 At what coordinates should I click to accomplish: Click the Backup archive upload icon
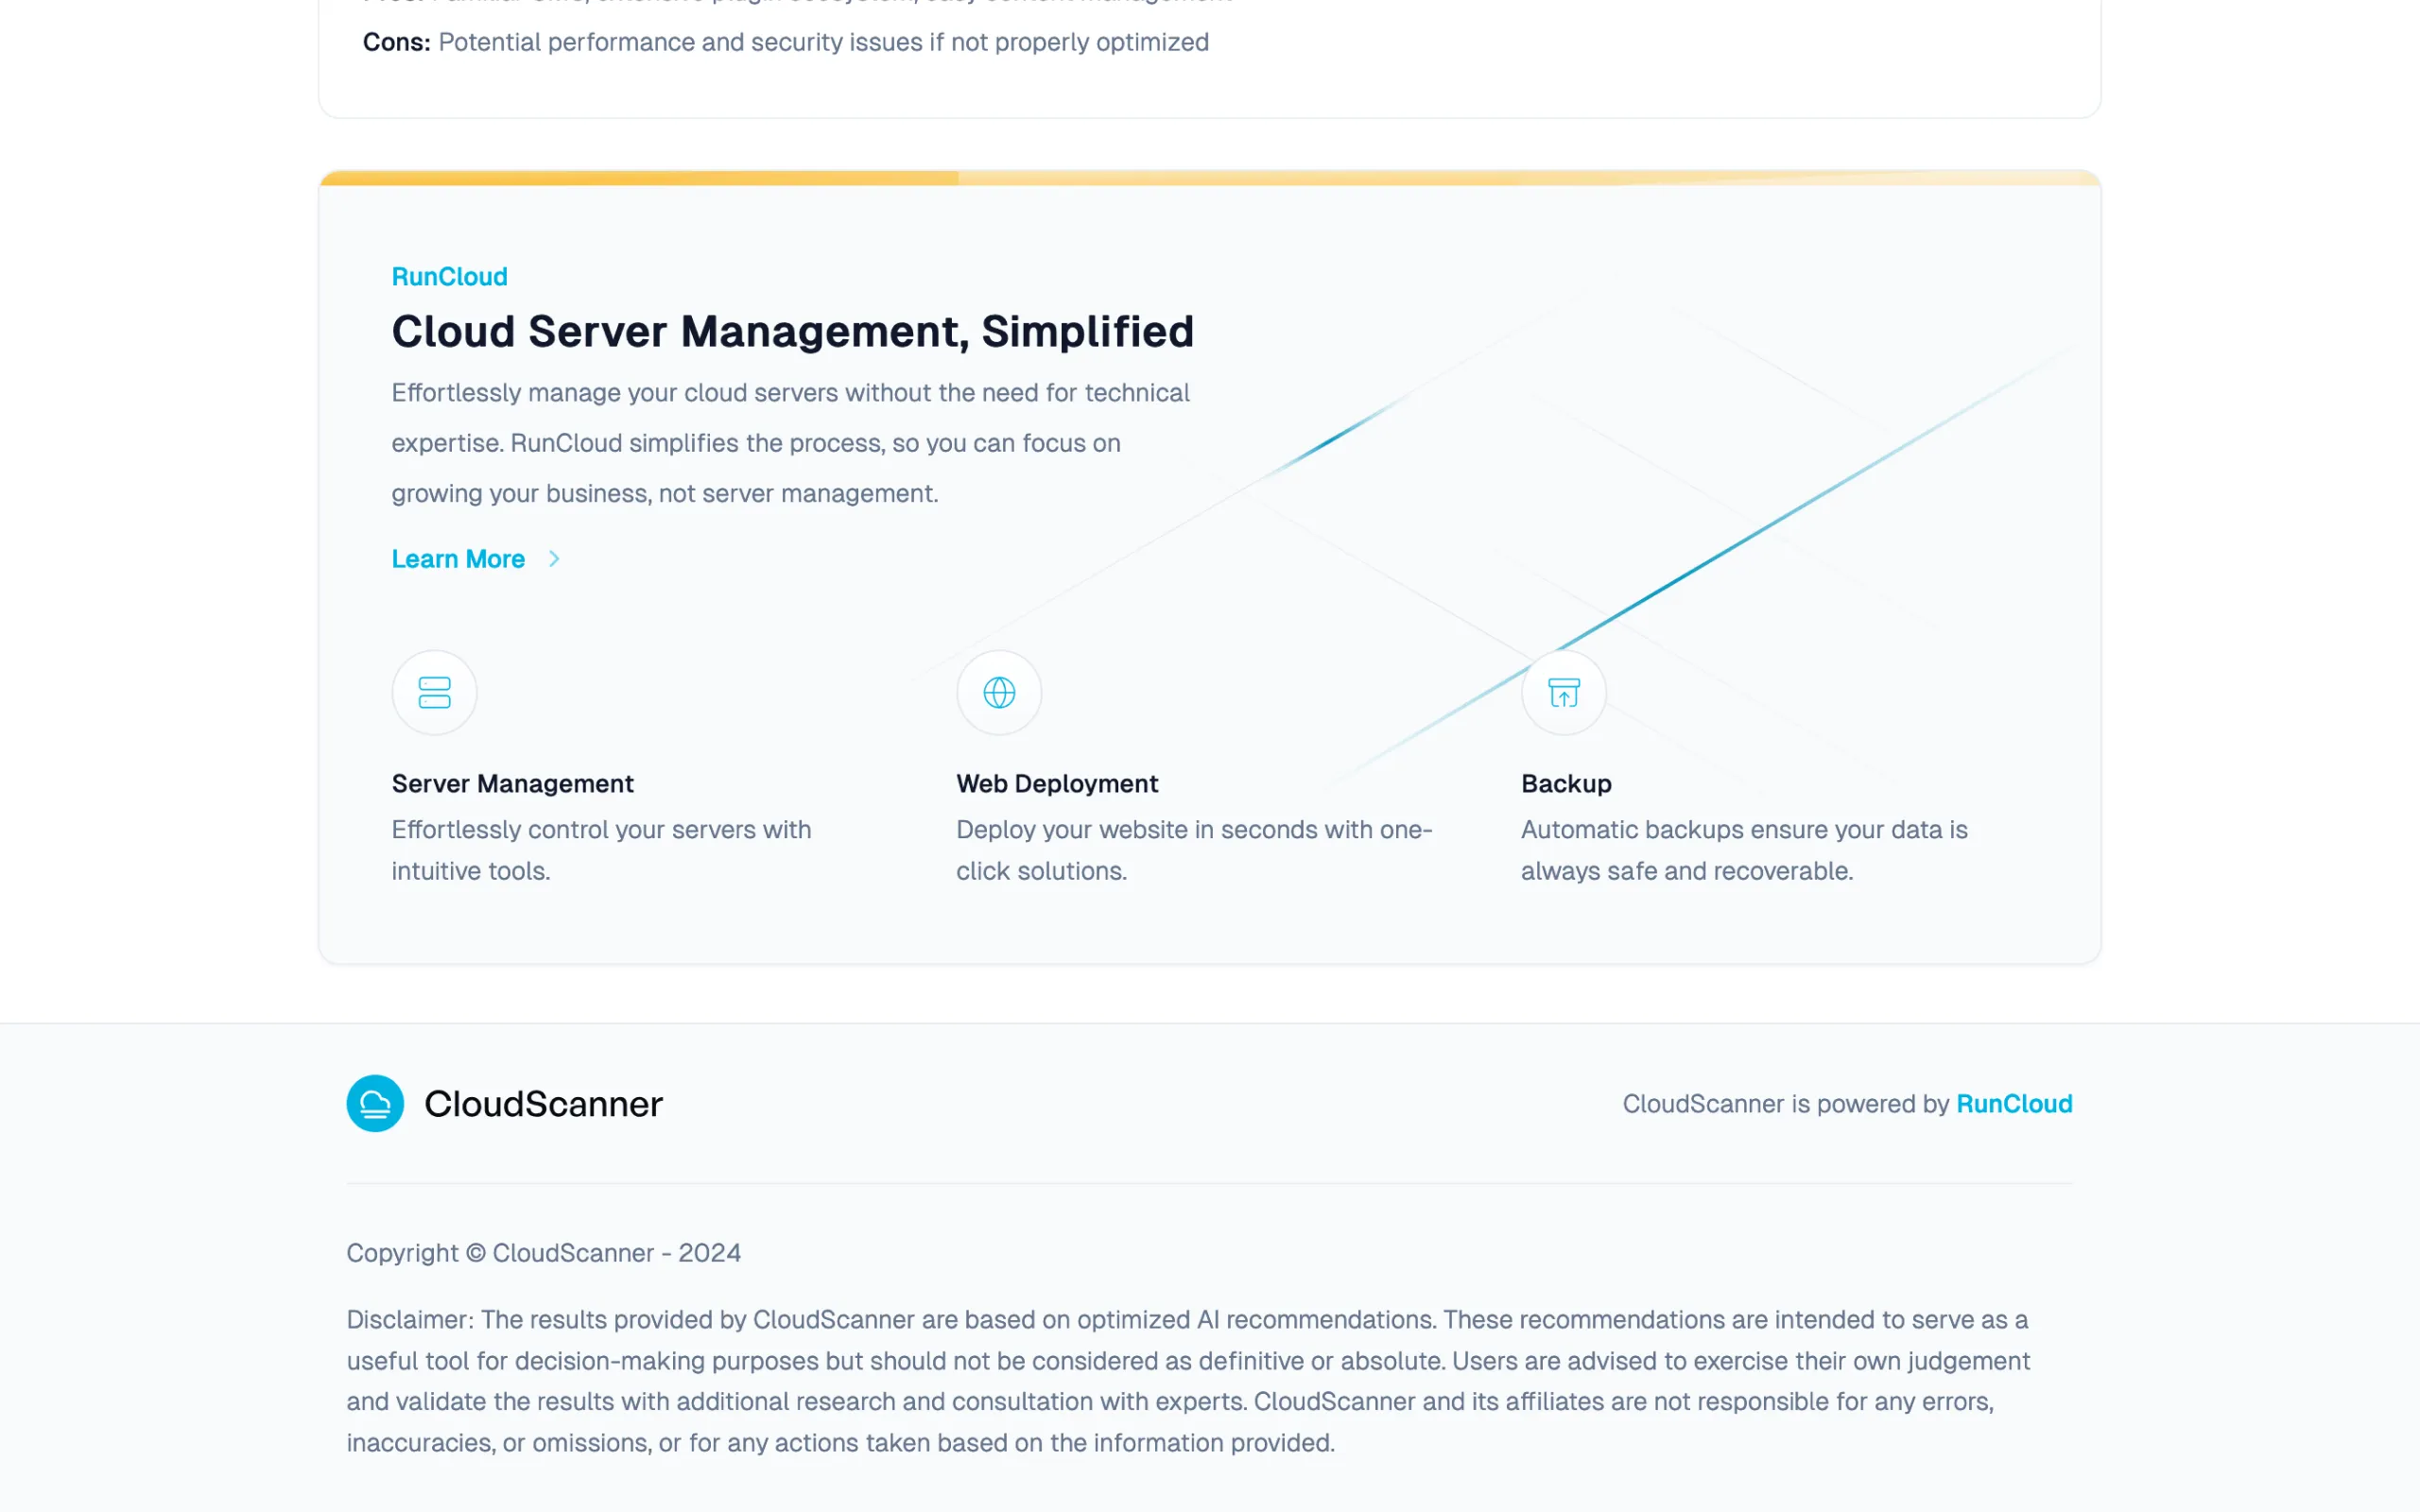pyautogui.click(x=1564, y=692)
